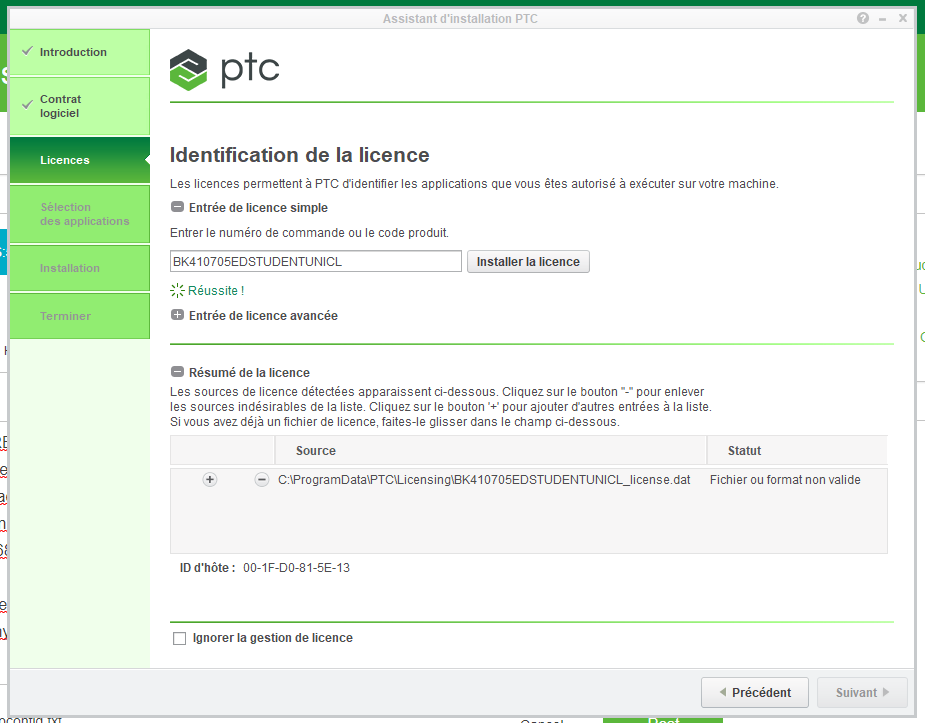Click the Source column header
This screenshot has width=925, height=723.
click(491, 451)
